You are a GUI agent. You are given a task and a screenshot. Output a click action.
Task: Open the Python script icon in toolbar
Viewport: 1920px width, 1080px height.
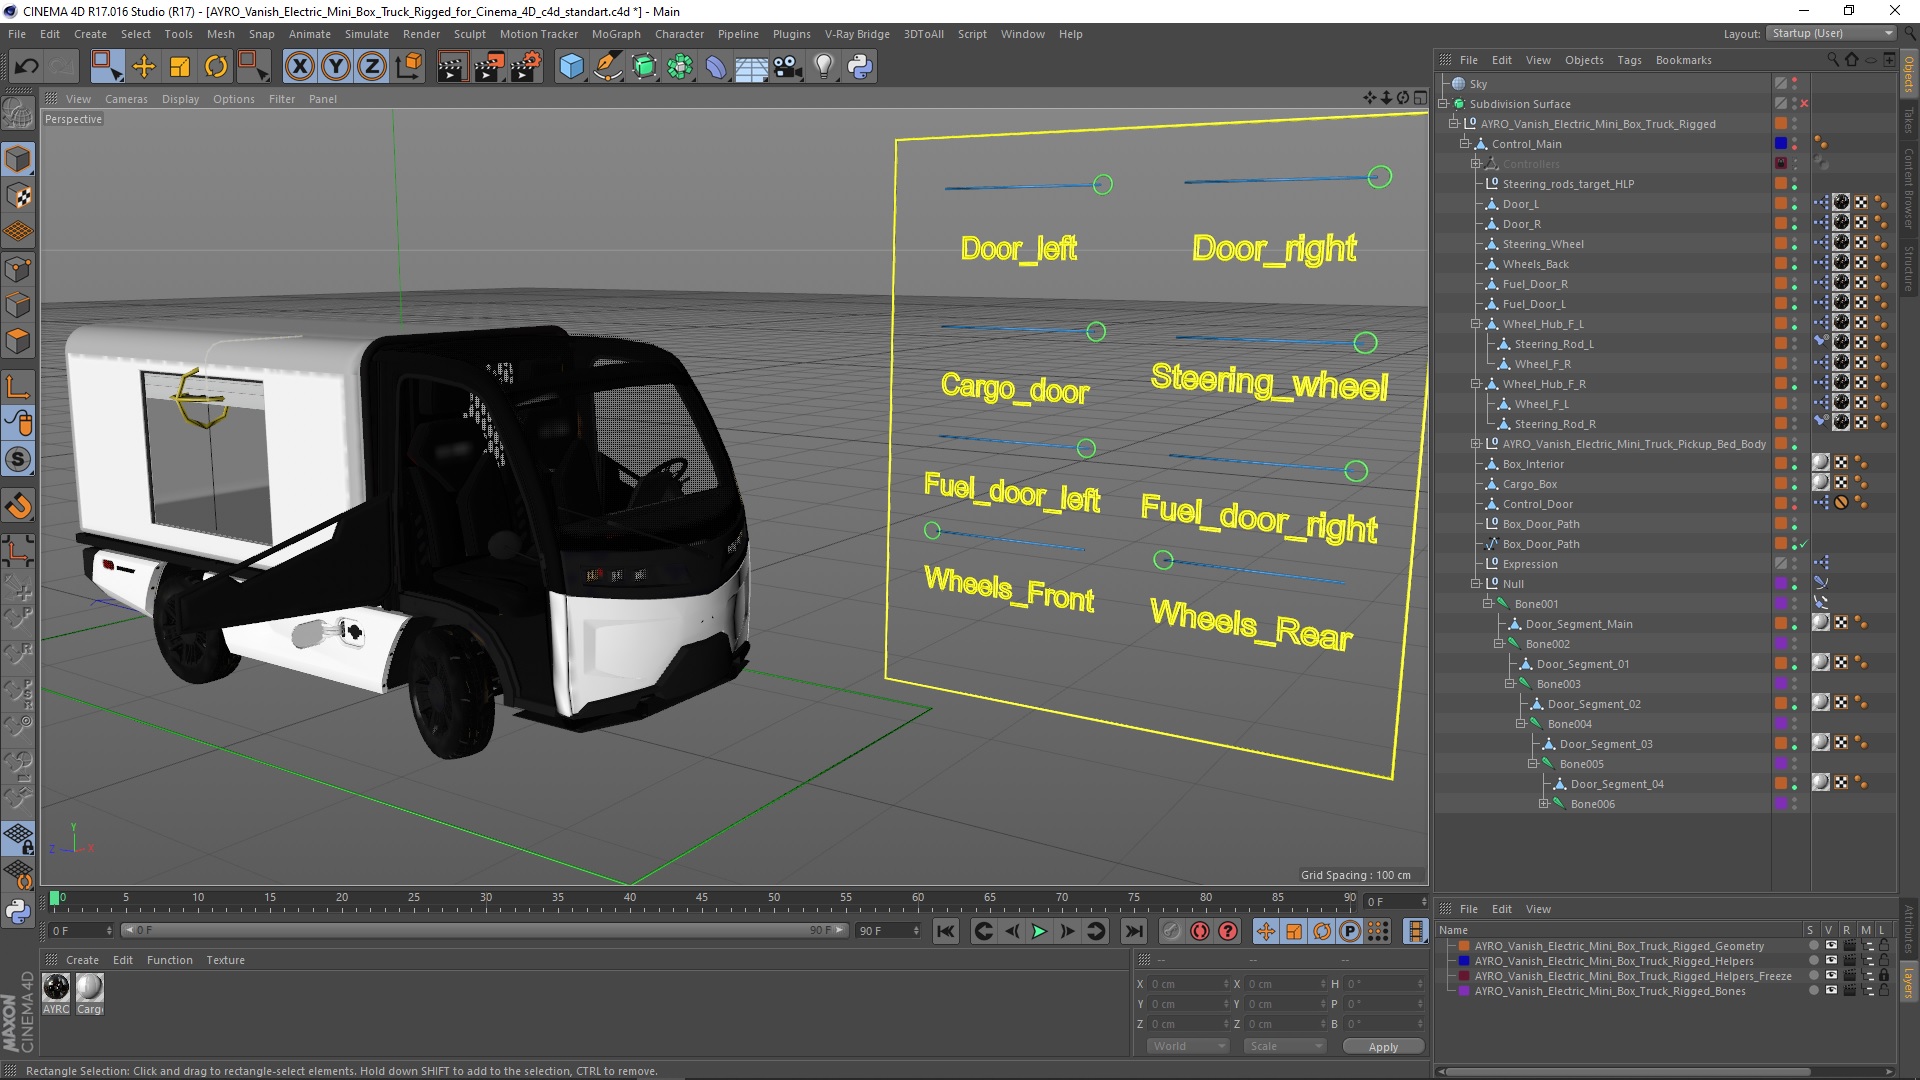coord(860,67)
